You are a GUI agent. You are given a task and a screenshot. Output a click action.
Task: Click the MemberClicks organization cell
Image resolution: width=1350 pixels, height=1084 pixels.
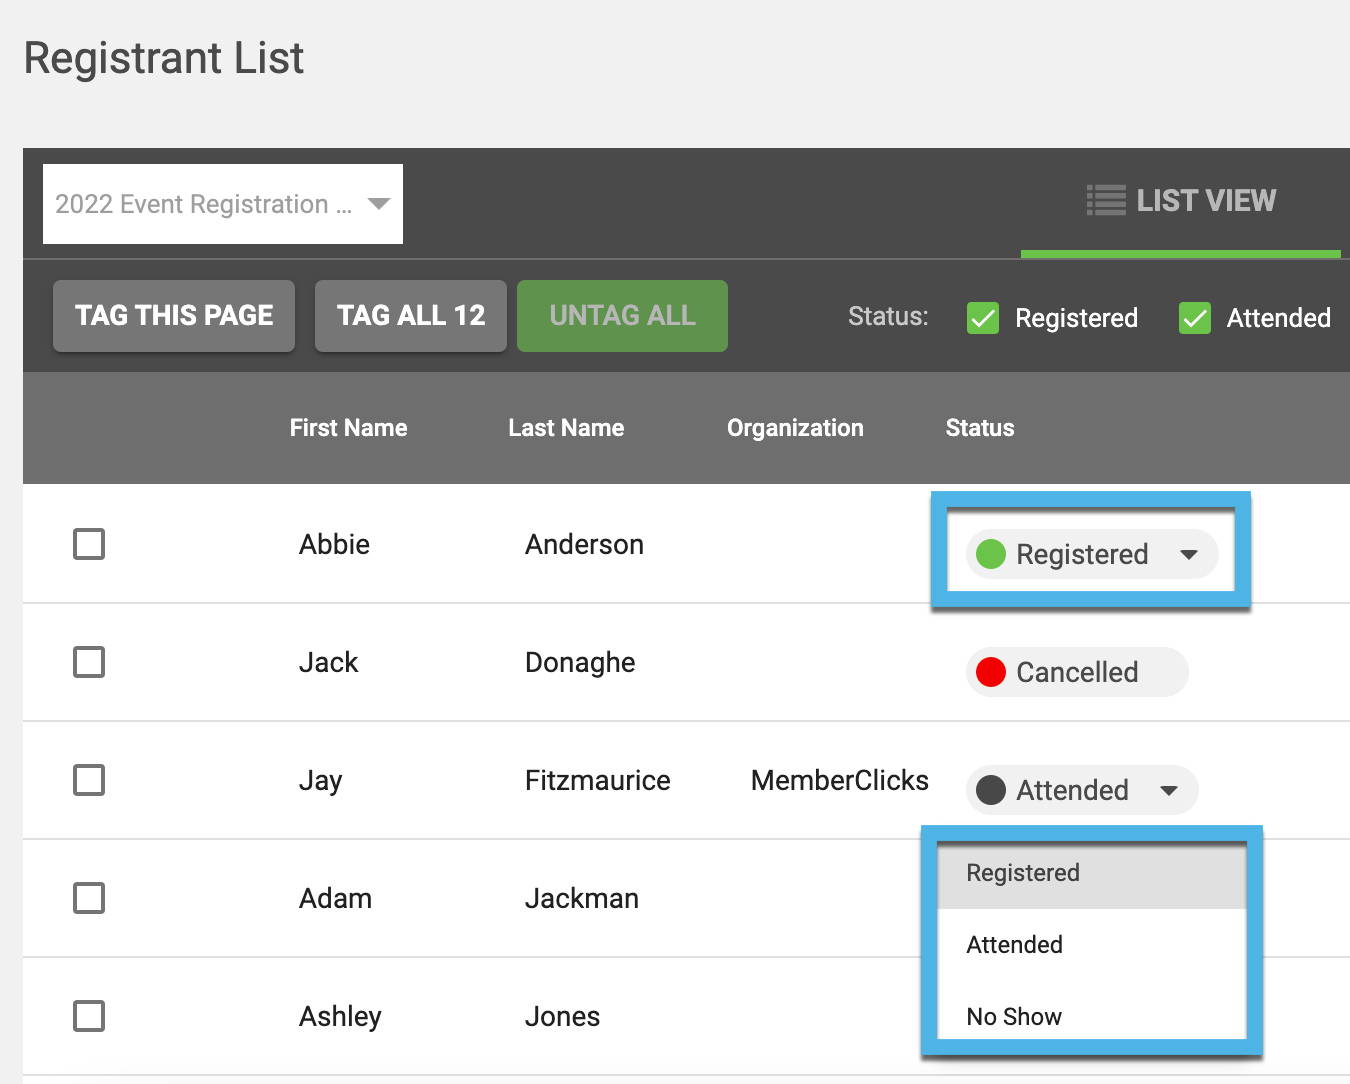[x=840, y=780]
